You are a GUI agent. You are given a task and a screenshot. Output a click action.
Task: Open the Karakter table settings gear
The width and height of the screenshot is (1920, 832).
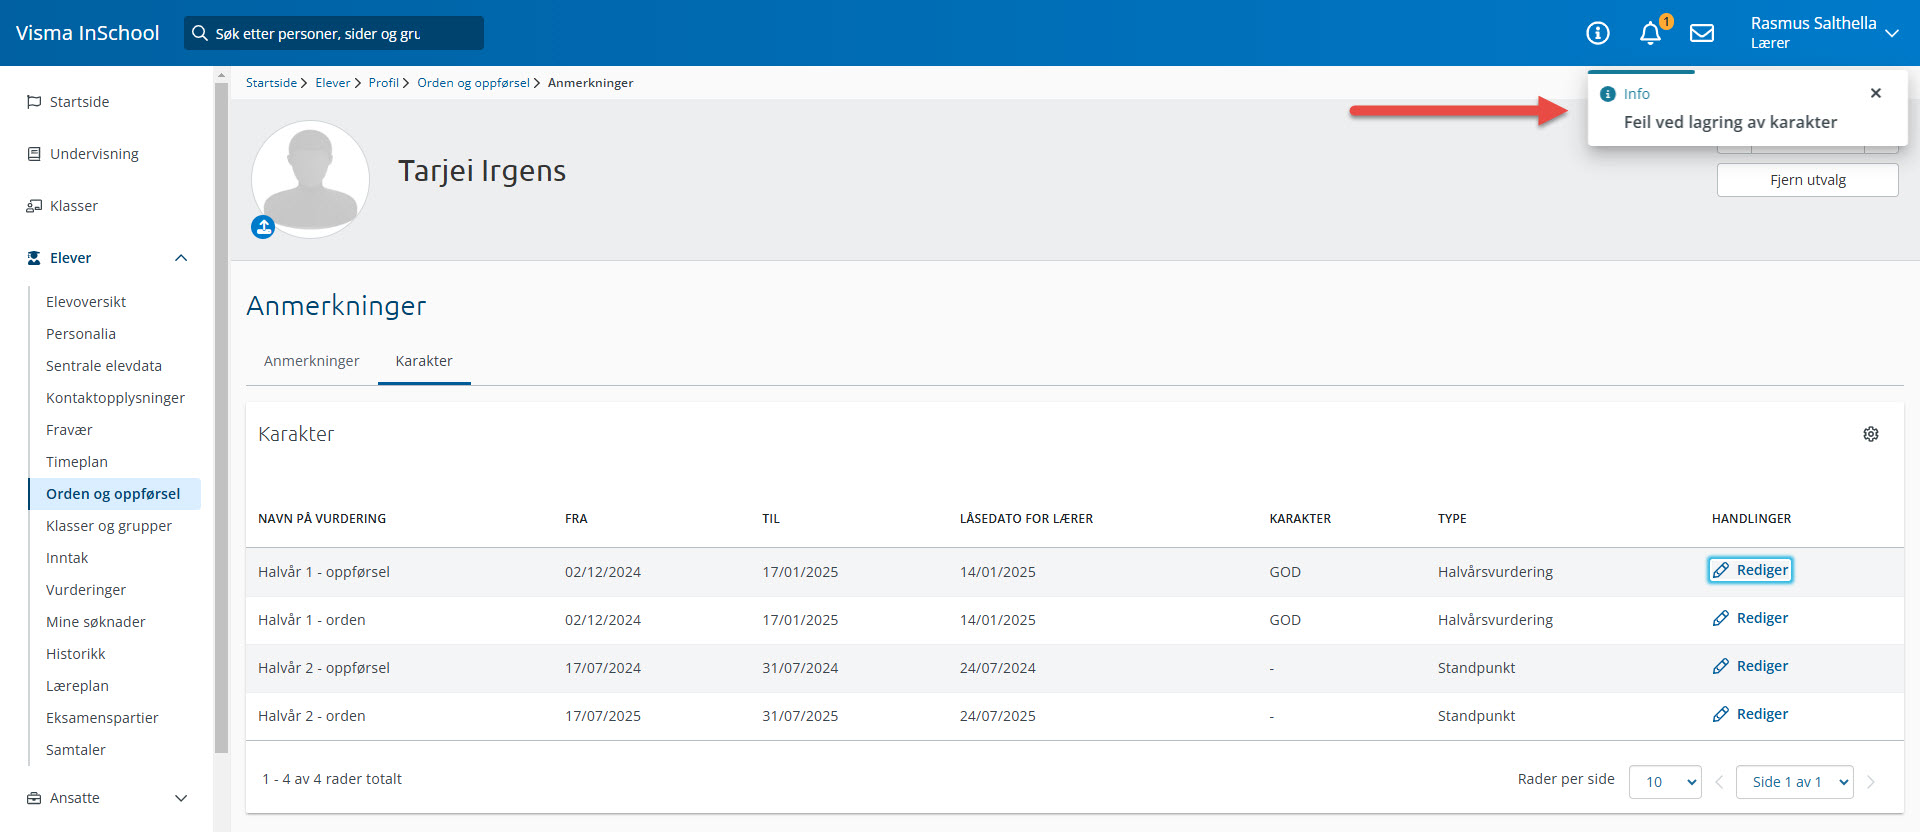pyautogui.click(x=1871, y=434)
